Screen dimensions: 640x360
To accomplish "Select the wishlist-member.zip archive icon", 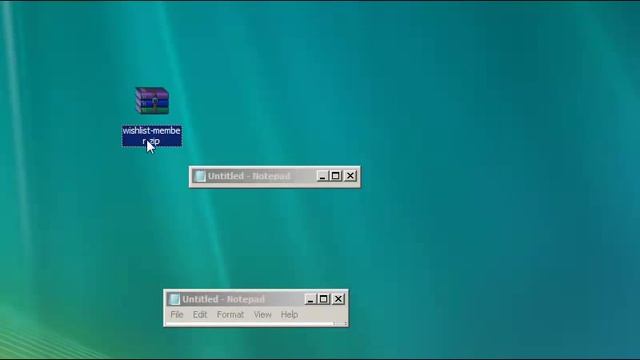I will (x=152, y=100).
